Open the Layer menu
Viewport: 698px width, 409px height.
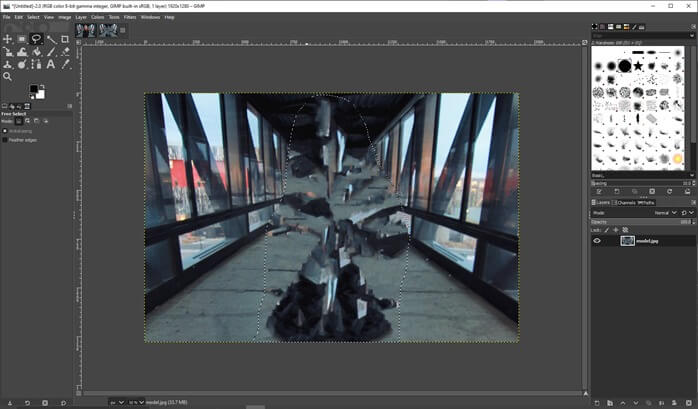click(x=81, y=17)
